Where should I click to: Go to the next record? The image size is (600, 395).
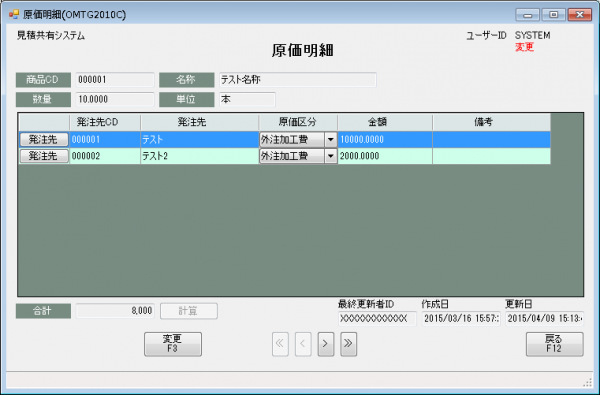pyautogui.click(x=326, y=344)
